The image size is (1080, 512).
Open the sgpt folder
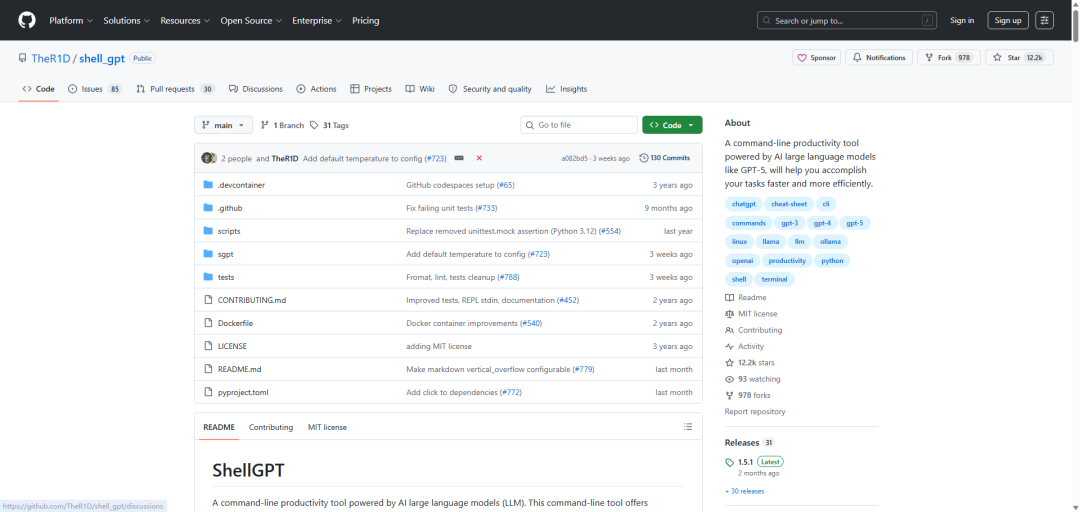coord(225,254)
